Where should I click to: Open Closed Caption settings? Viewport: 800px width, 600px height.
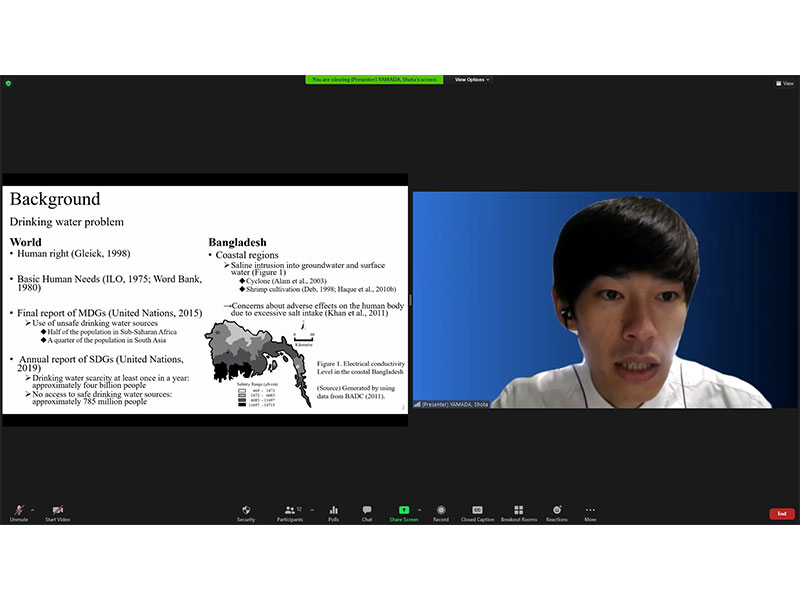[x=477, y=512]
